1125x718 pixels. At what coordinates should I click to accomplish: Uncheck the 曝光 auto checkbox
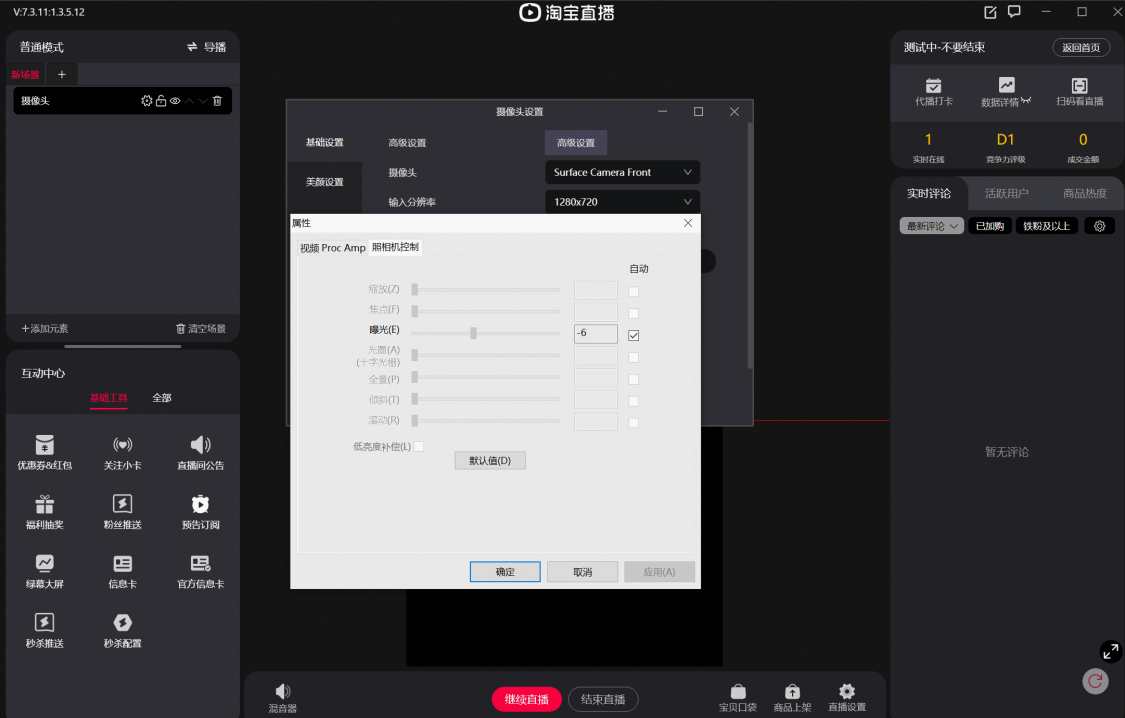[634, 335]
